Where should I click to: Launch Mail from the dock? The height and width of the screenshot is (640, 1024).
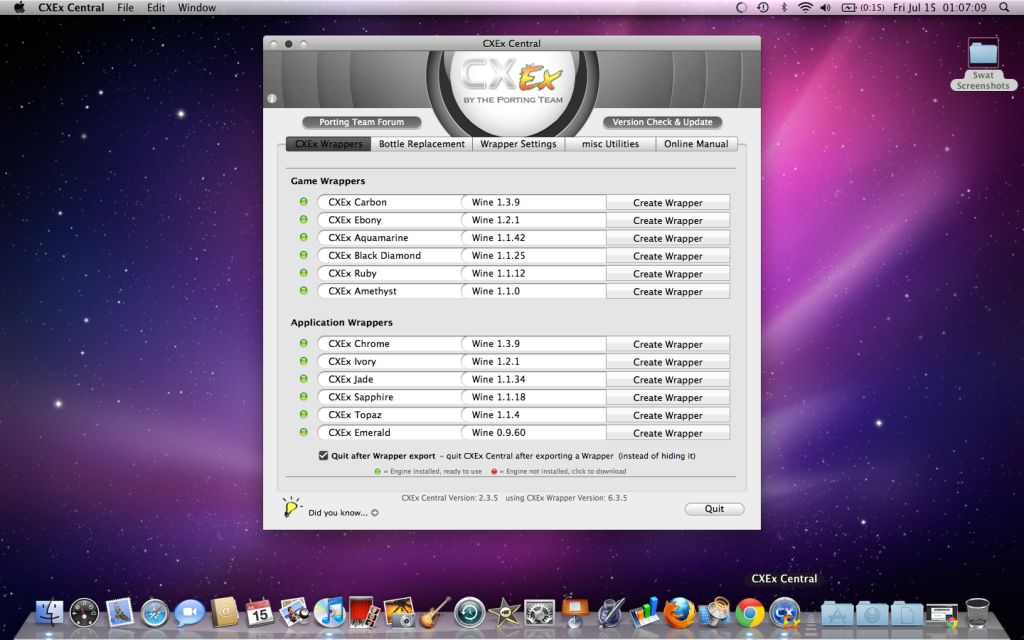(x=120, y=613)
